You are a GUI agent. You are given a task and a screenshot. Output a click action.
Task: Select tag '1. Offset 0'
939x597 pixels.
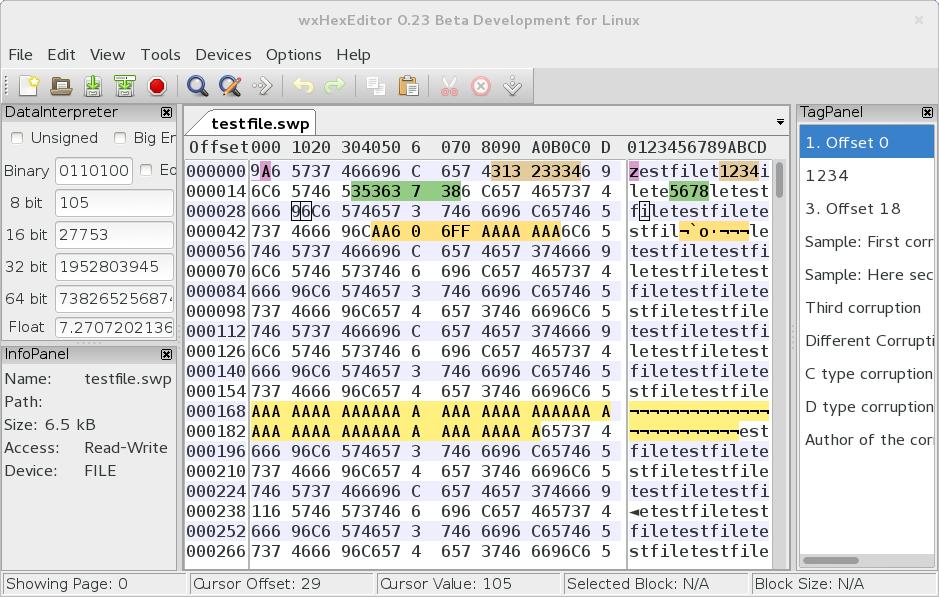click(x=866, y=143)
